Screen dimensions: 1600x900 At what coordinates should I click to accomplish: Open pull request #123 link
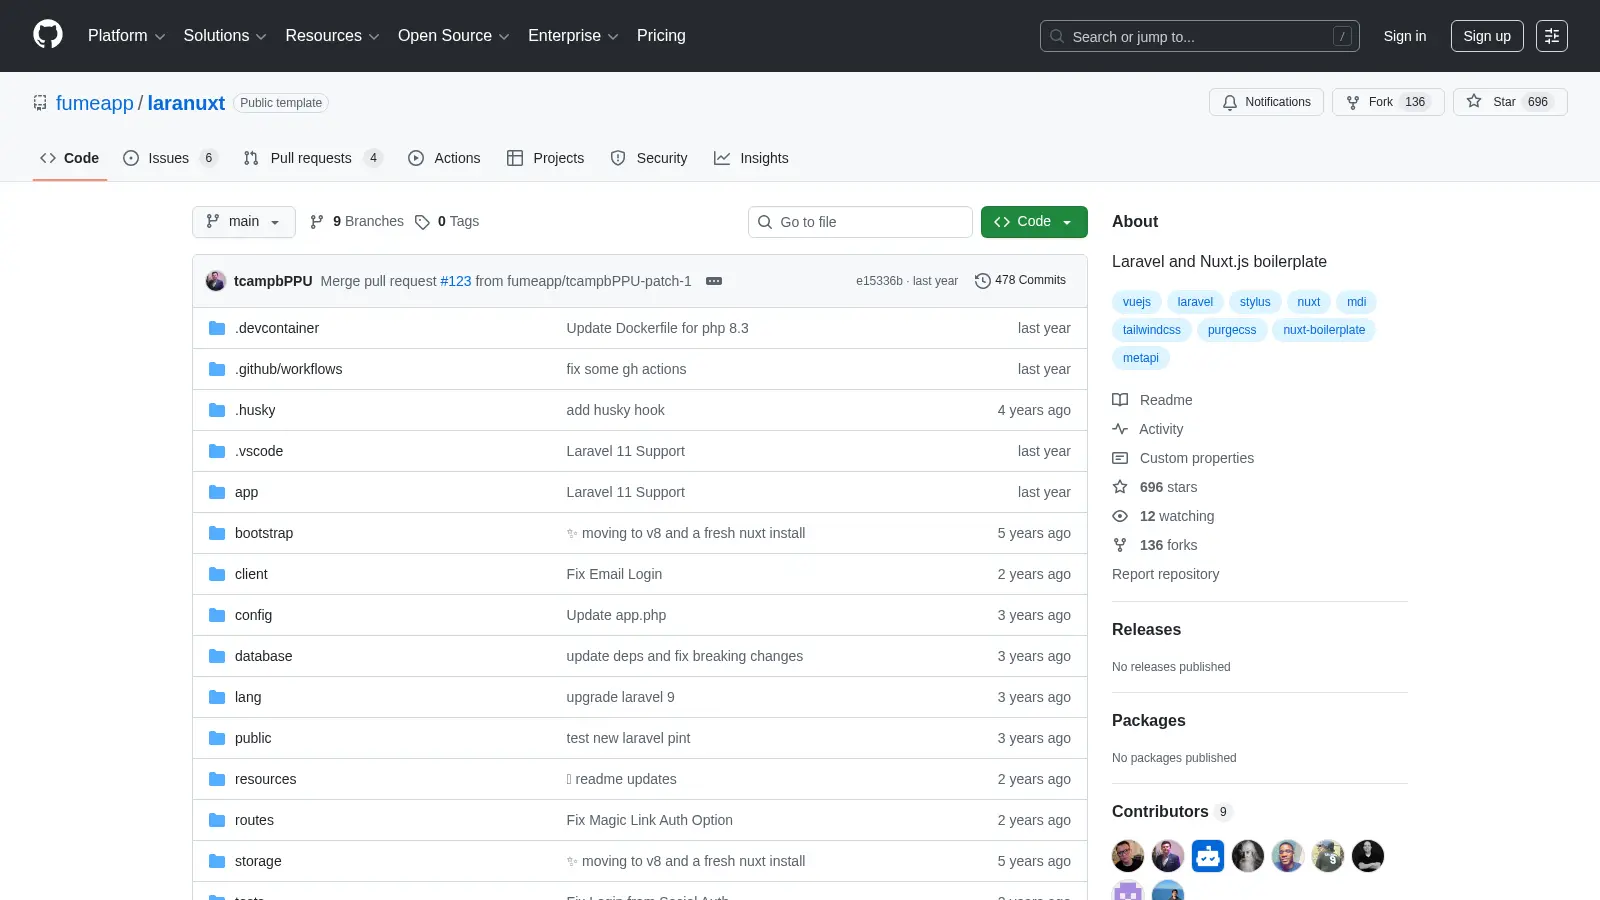pos(456,281)
